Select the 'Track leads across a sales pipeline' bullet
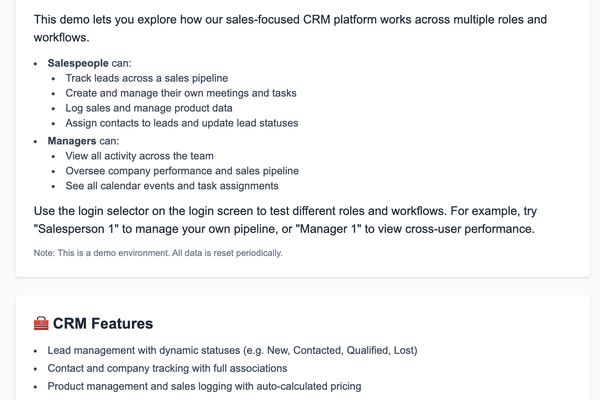The image size is (600, 400). click(x=147, y=78)
